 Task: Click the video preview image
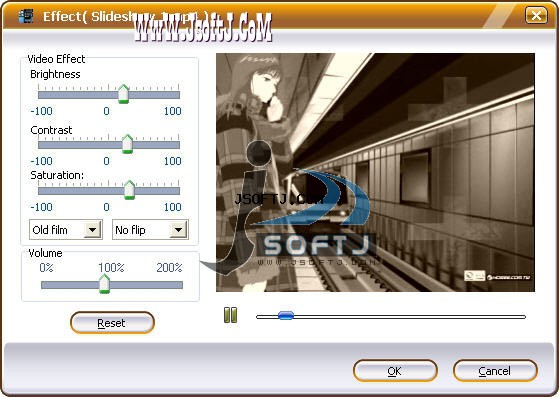(x=375, y=172)
